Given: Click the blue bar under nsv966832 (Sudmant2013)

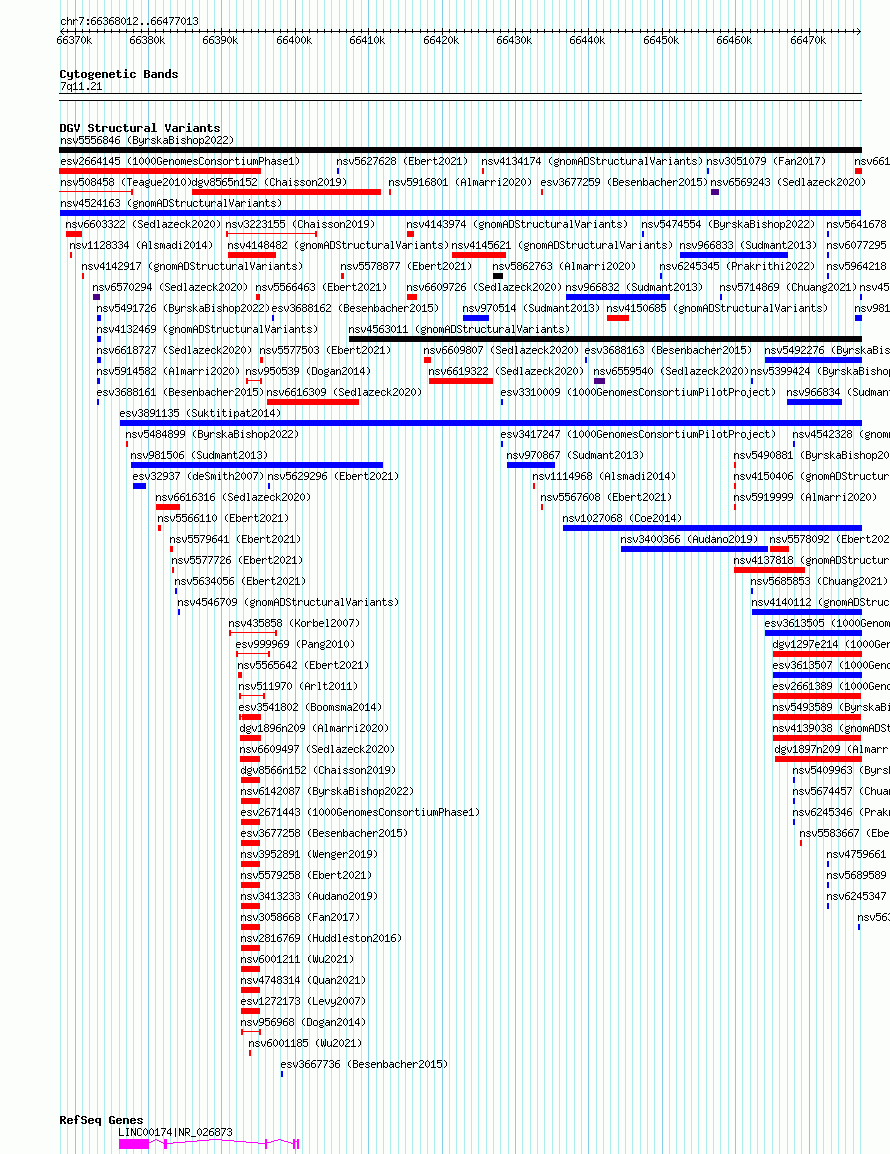Looking at the screenshot, I should click(x=618, y=297).
